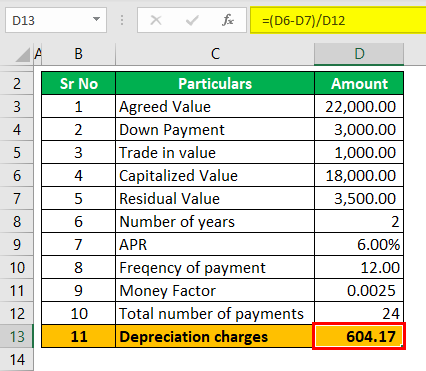Click Sr No cell for Agreed Value row
426x371 pixels.
click(x=79, y=107)
